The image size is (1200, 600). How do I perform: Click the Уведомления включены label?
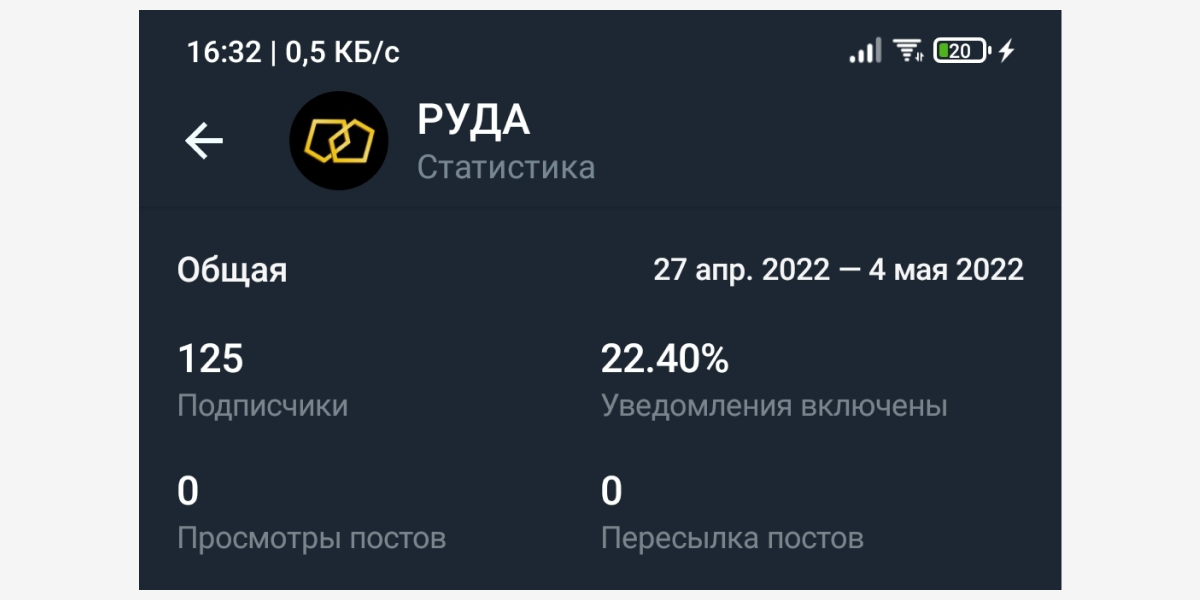(773, 405)
